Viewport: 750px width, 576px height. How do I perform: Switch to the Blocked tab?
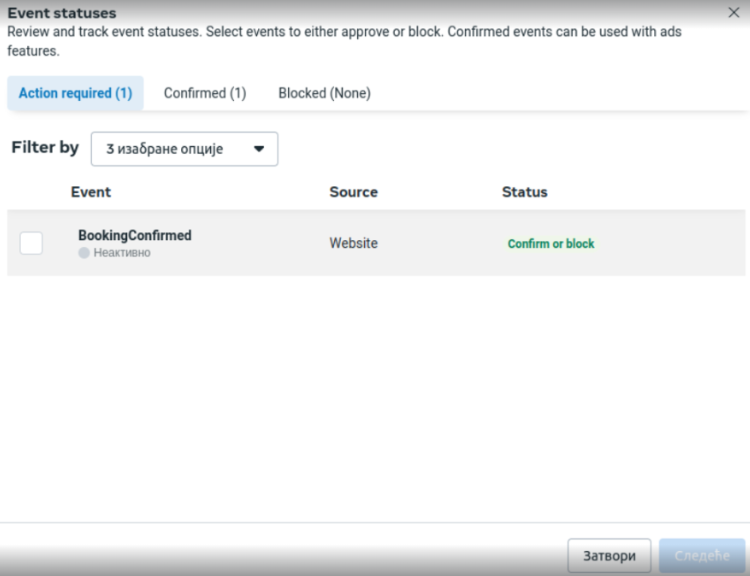(x=324, y=93)
